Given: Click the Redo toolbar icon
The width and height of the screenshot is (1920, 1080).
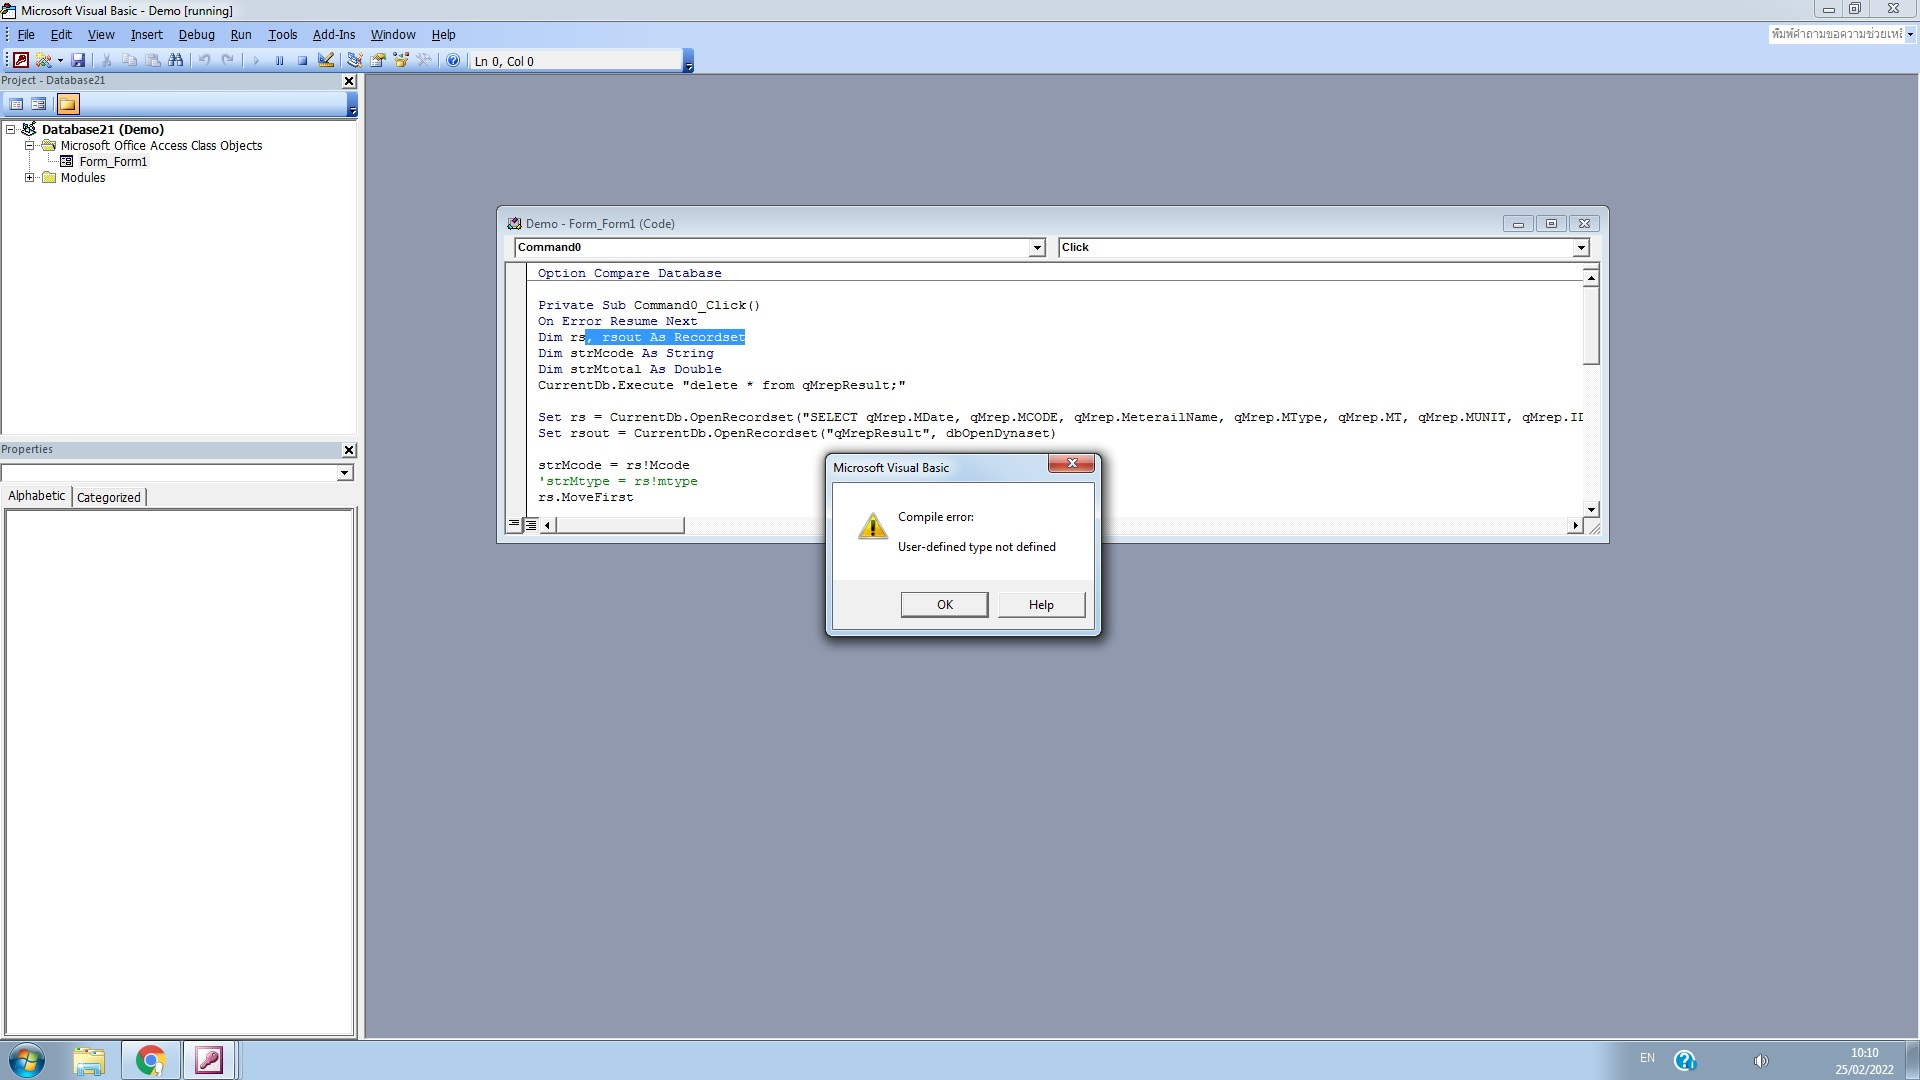Looking at the screenshot, I should coord(228,61).
